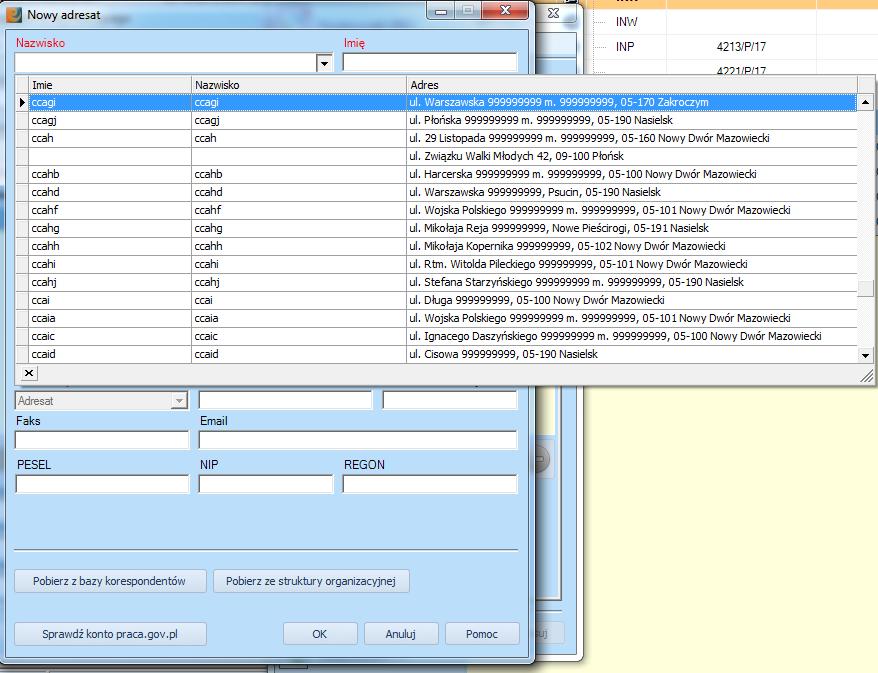Click address ul. Harcerska, Nowy Dwór Mazowiecki
This screenshot has height=673, width=878.
(x=582, y=174)
